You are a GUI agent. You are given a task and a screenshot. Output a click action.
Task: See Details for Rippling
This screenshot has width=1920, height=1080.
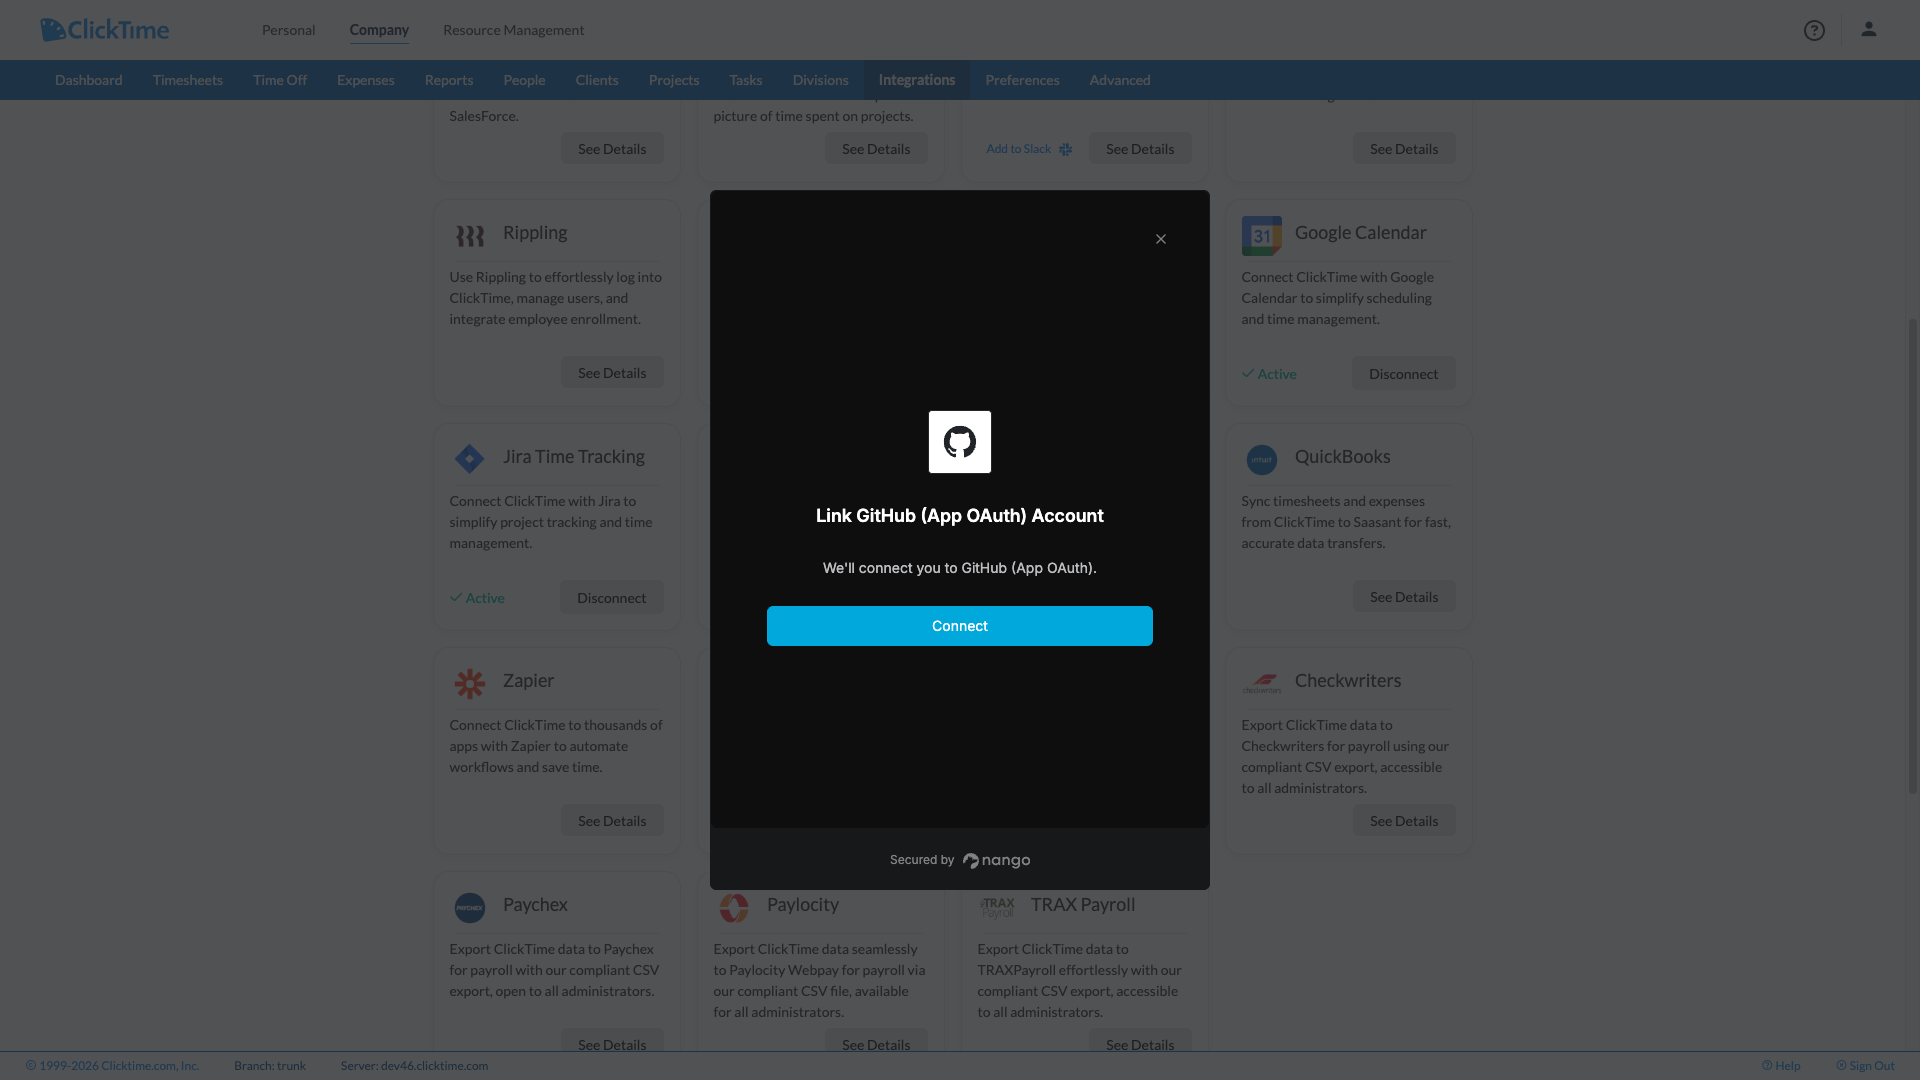pyautogui.click(x=612, y=373)
